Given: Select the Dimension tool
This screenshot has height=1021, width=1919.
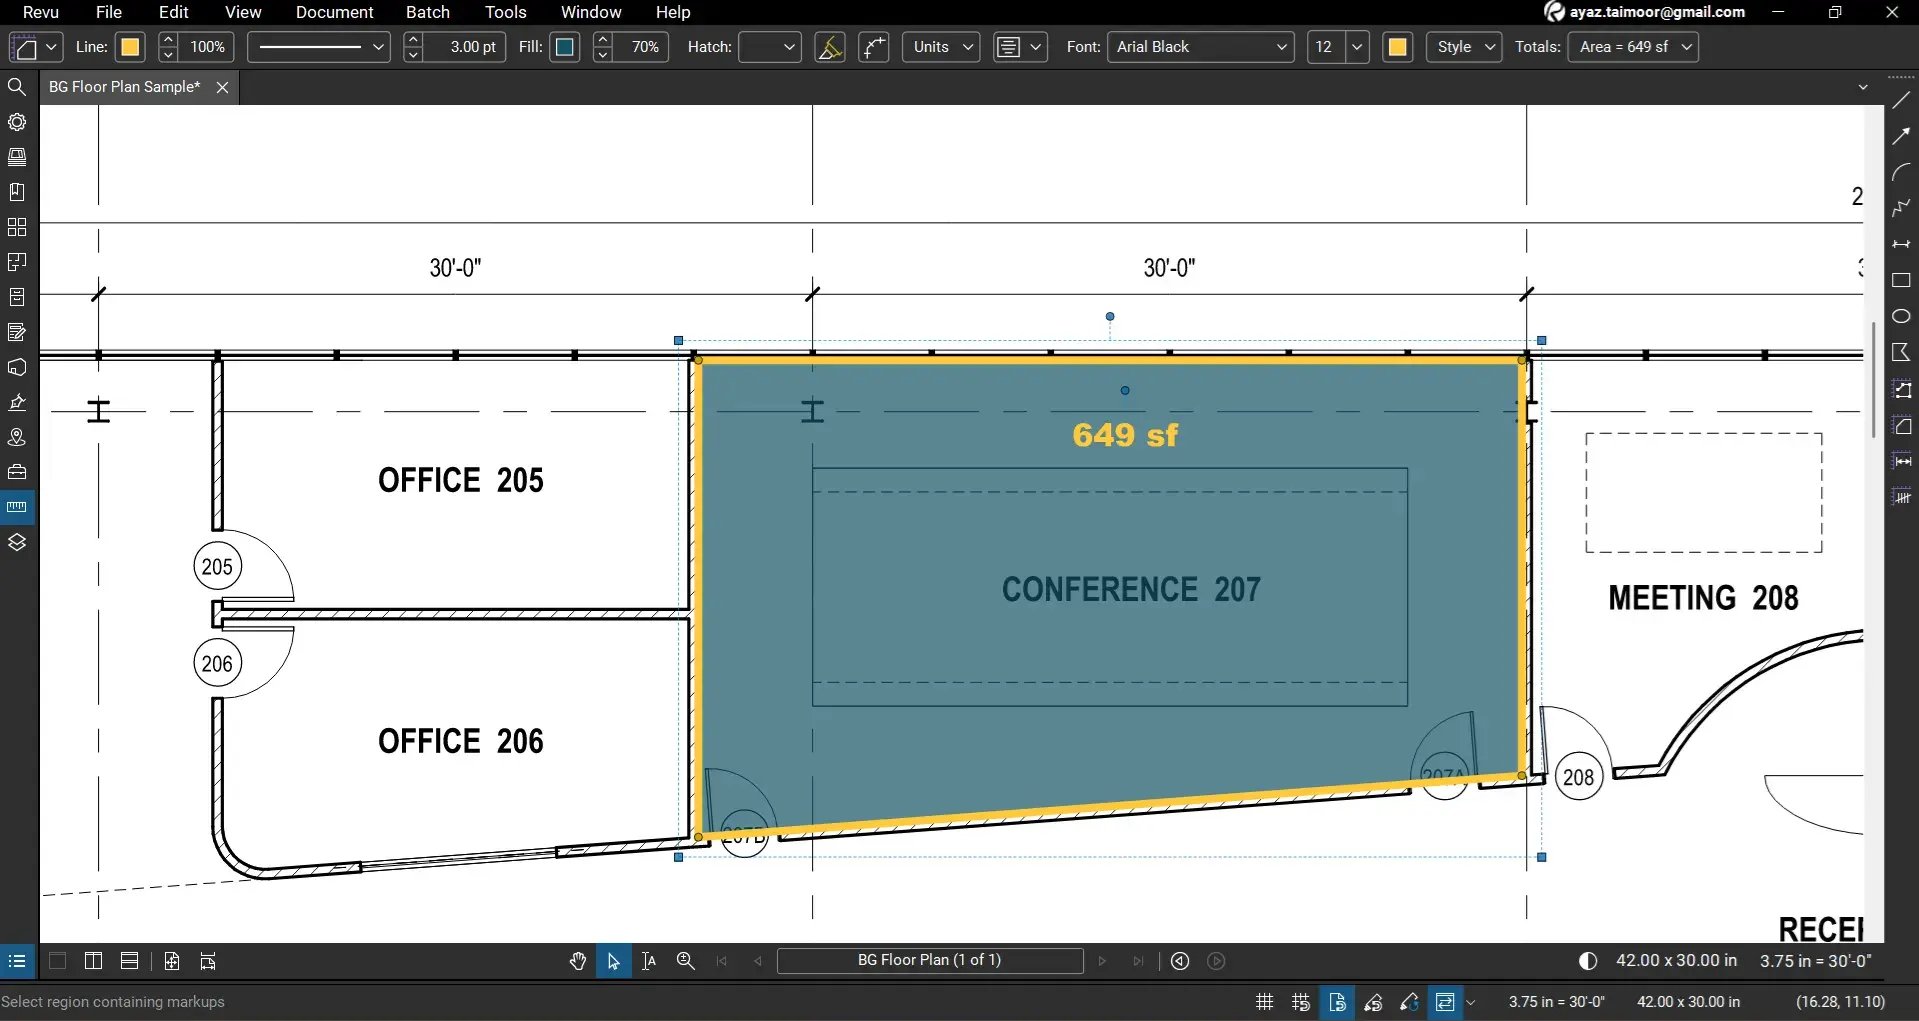Looking at the screenshot, I should tap(1901, 244).
